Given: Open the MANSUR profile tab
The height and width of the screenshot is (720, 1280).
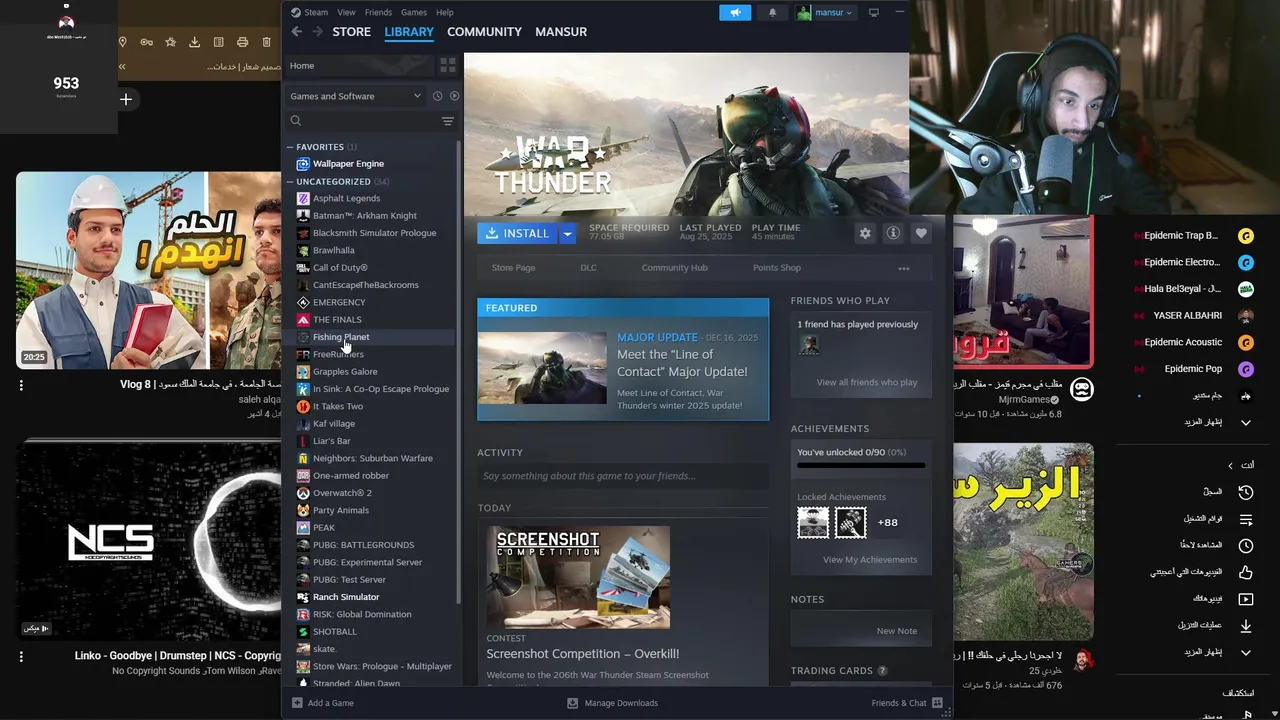Looking at the screenshot, I should point(561,32).
